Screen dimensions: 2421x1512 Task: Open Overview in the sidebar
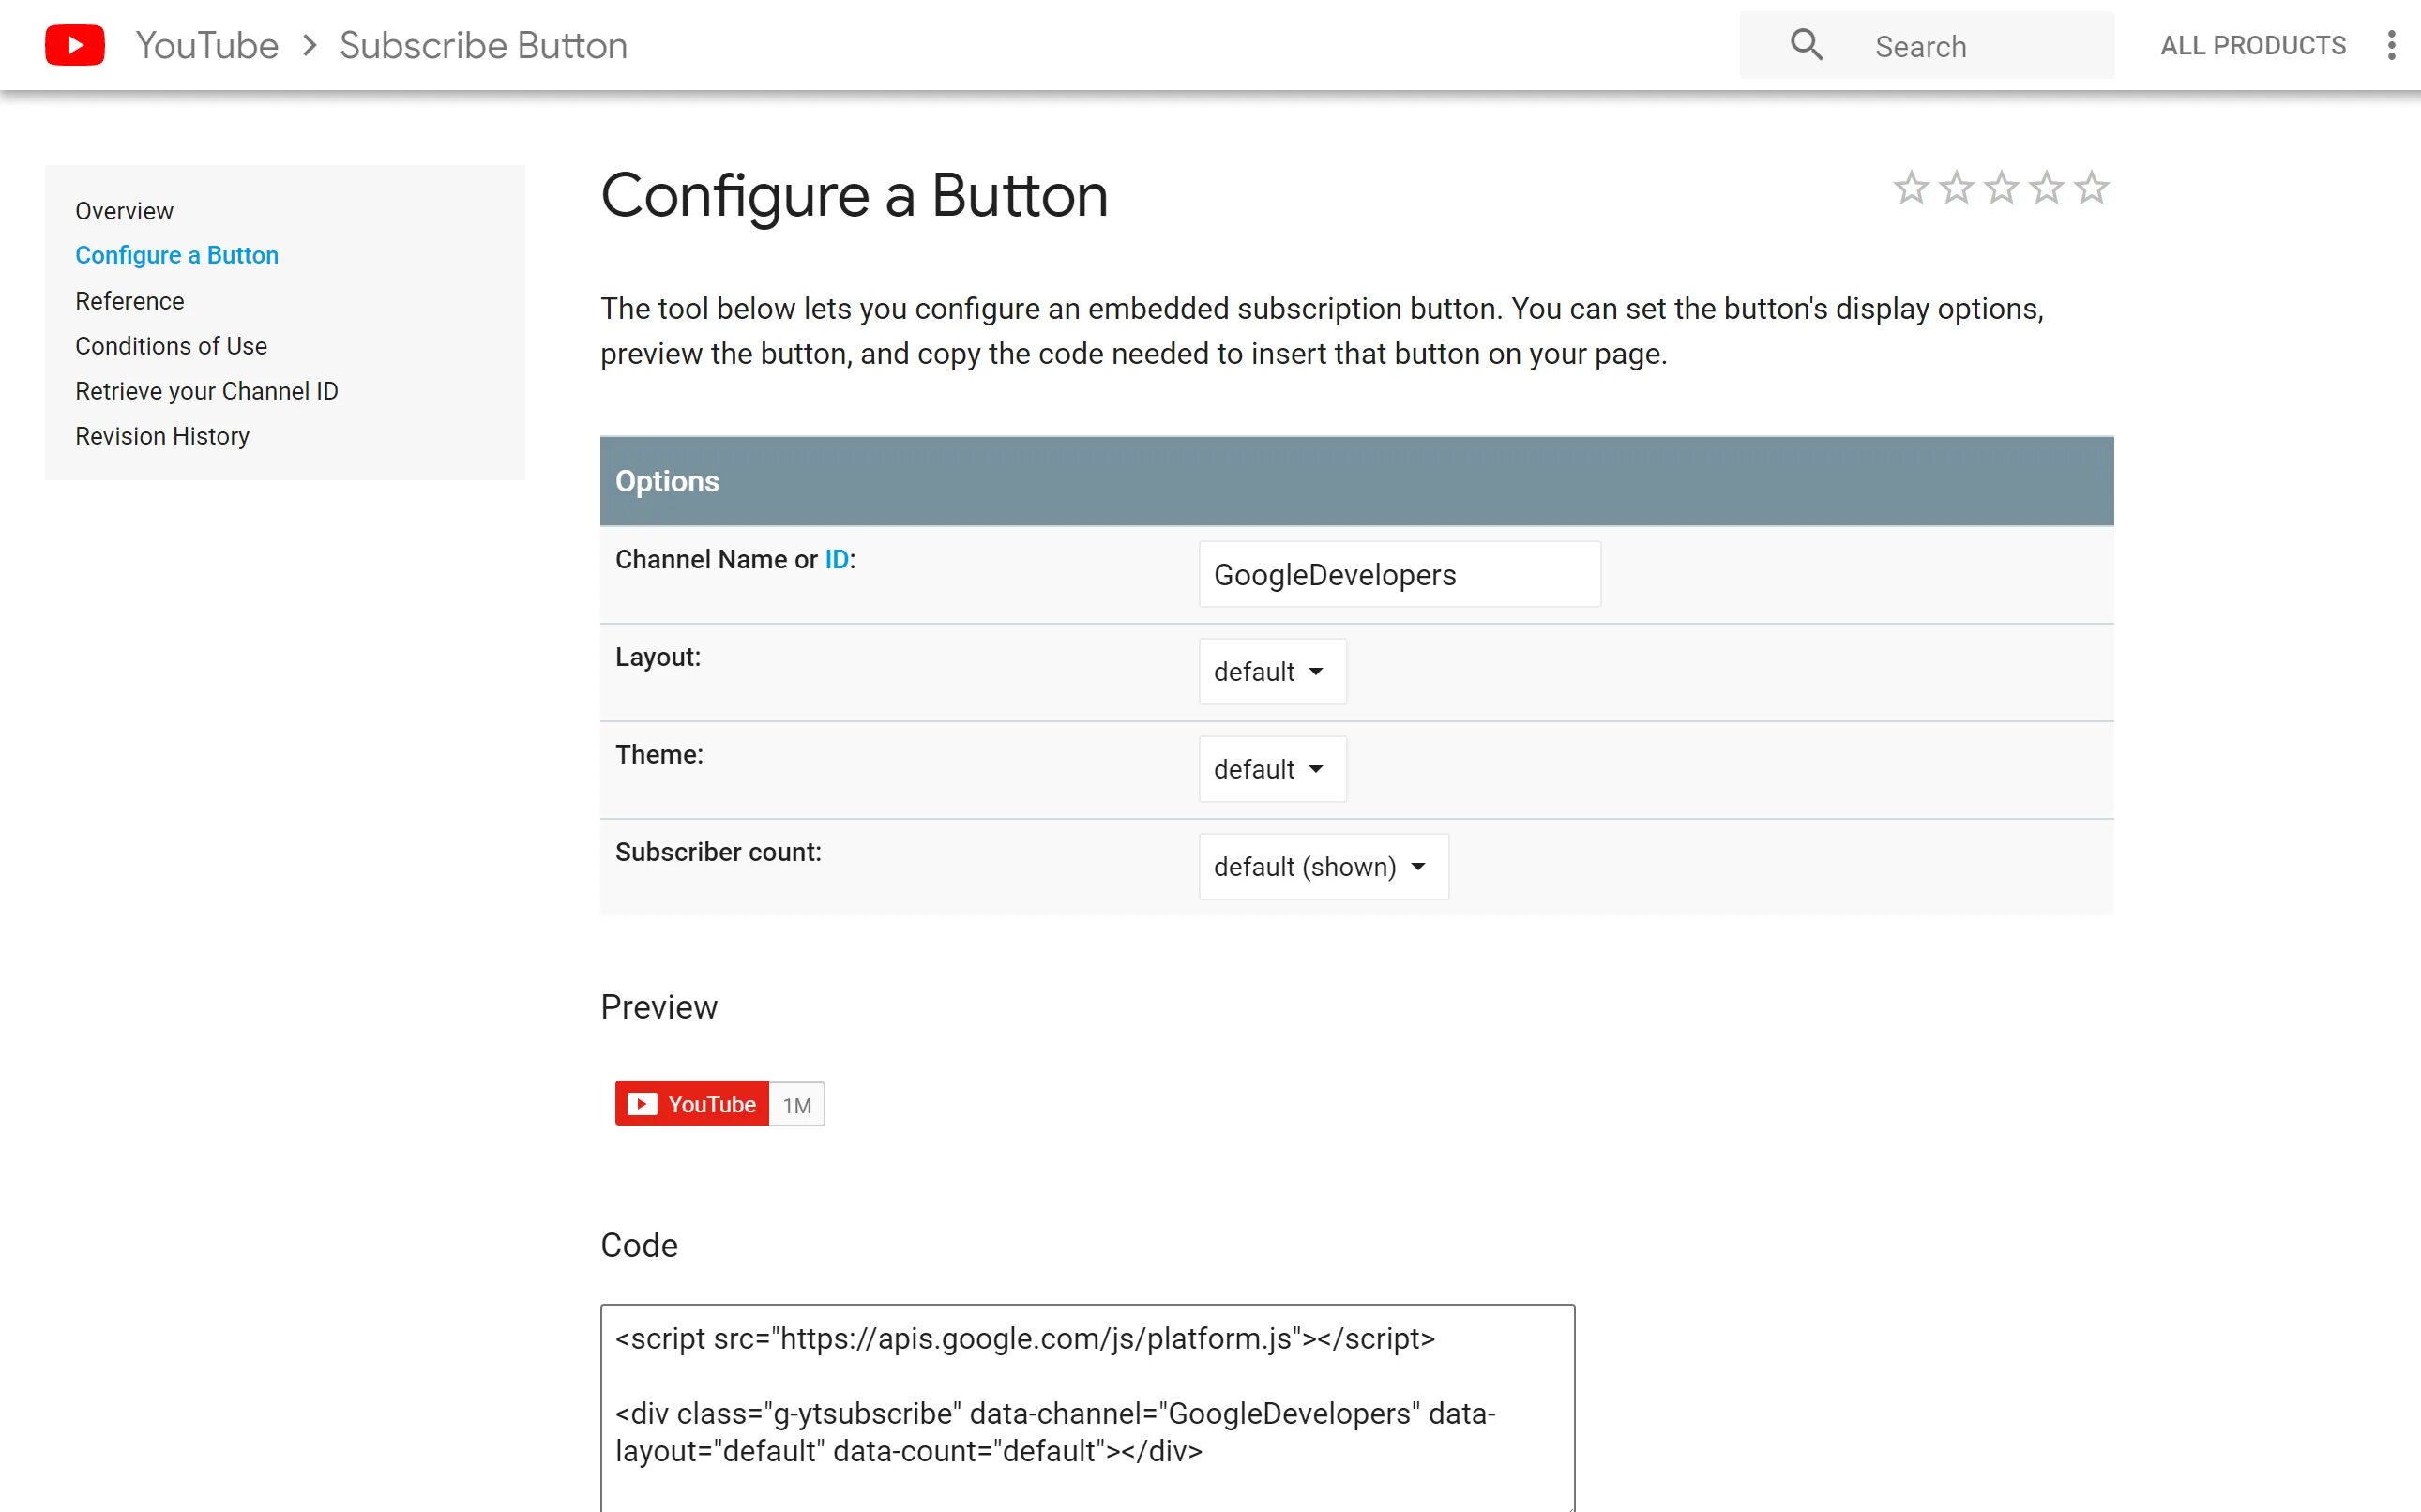pyautogui.click(x=124, y=211)
